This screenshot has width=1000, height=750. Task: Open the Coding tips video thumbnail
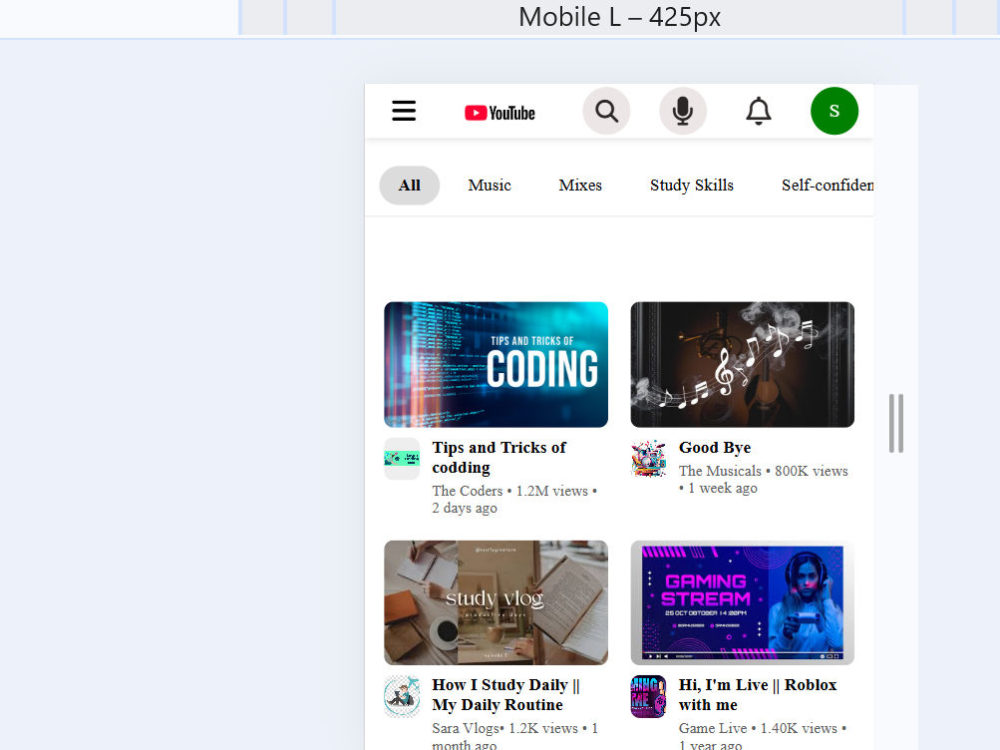pos(496,364)
